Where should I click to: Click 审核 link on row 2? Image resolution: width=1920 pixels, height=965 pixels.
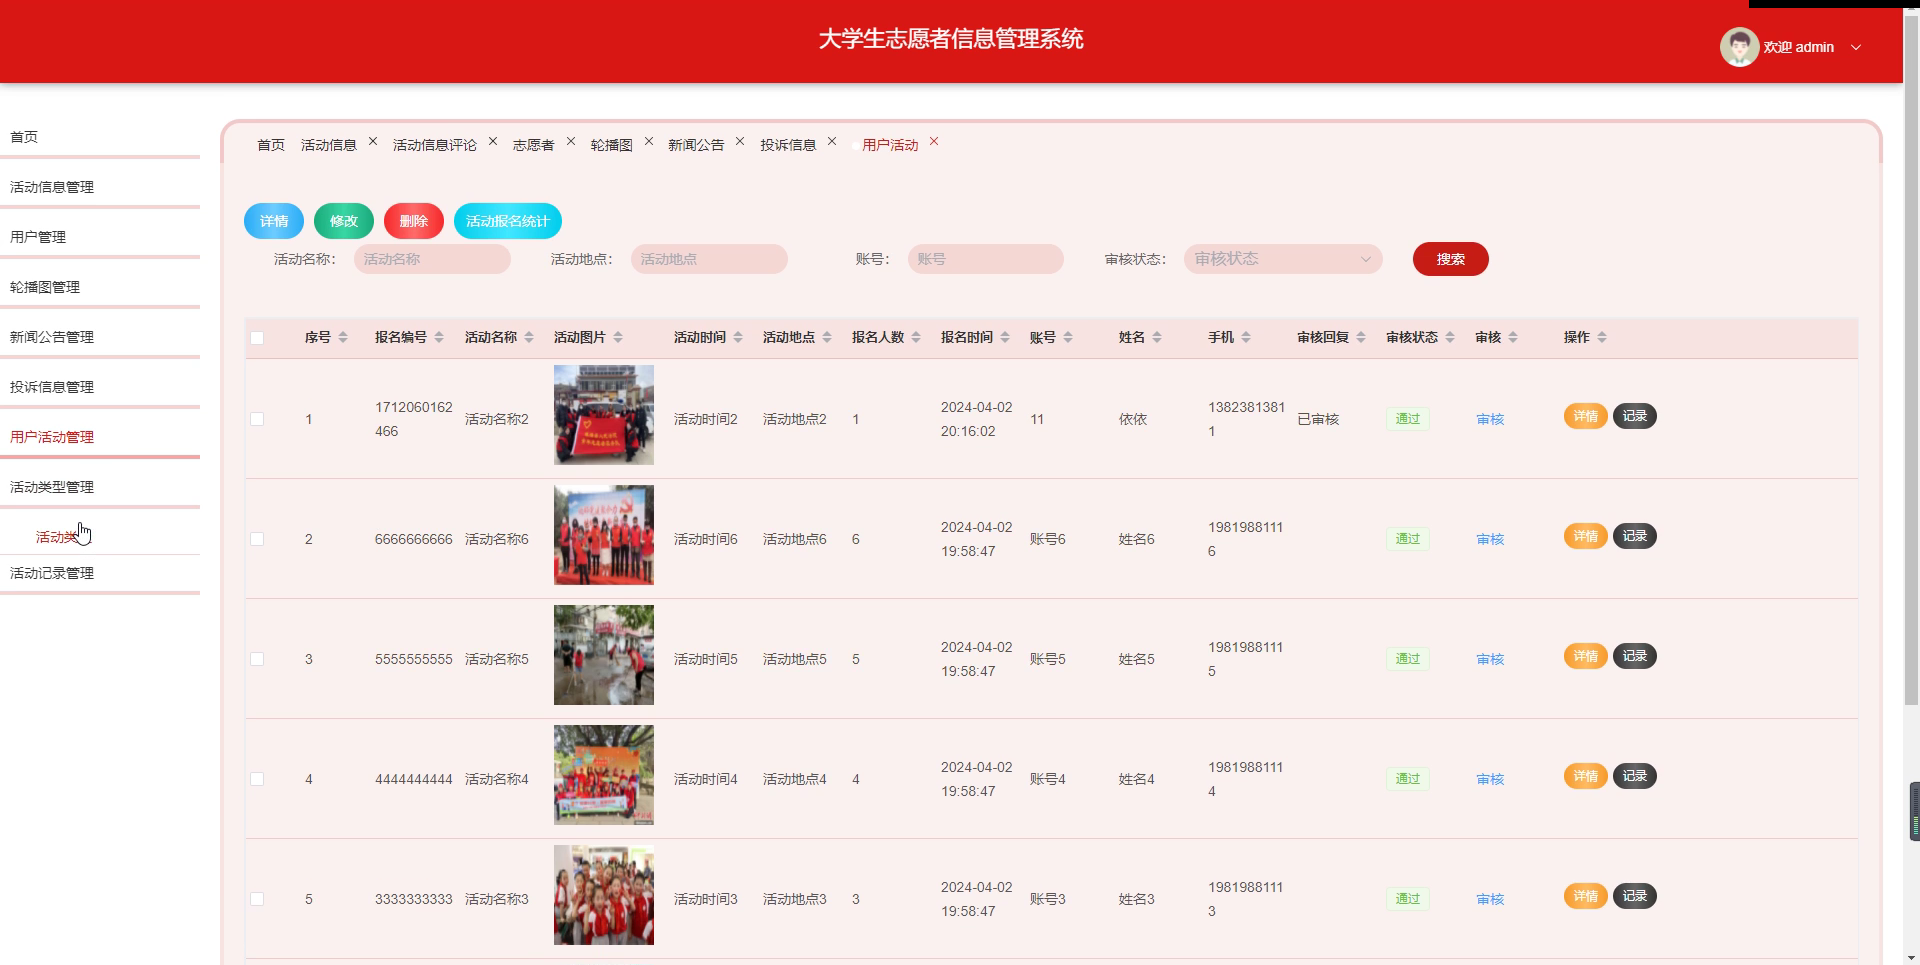pos(1489,538)
